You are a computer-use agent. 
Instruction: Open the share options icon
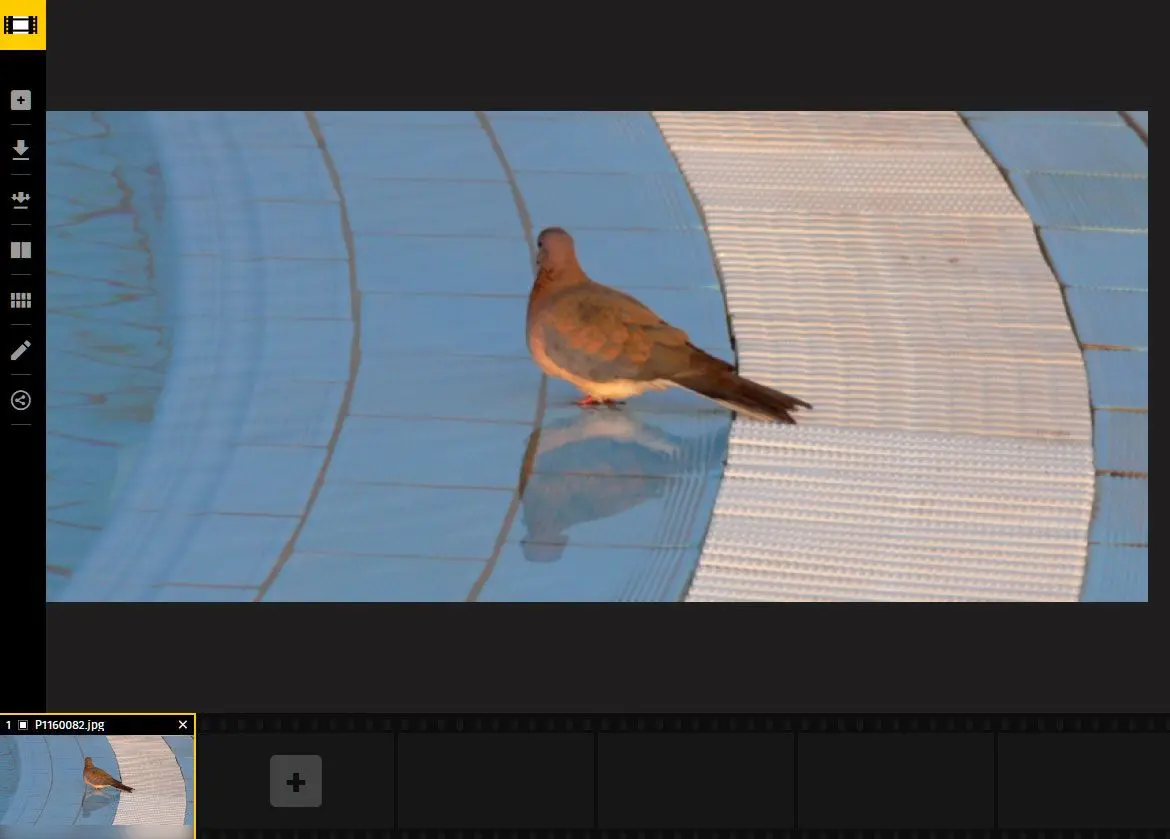tap(21, 400)
